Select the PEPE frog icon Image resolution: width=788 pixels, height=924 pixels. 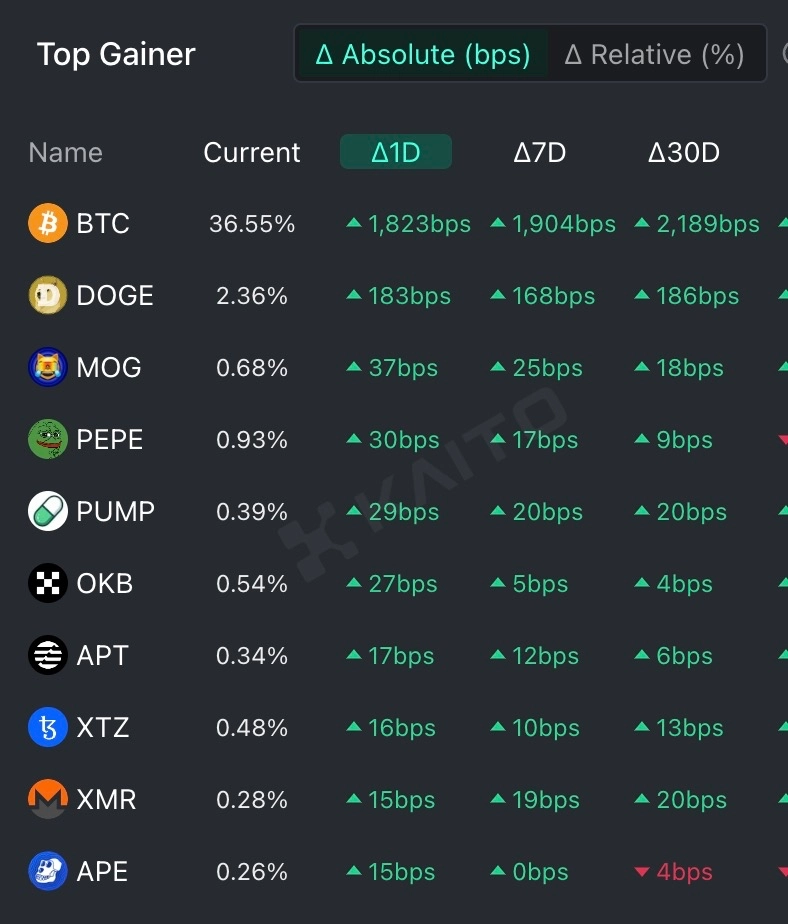(47, 440)
